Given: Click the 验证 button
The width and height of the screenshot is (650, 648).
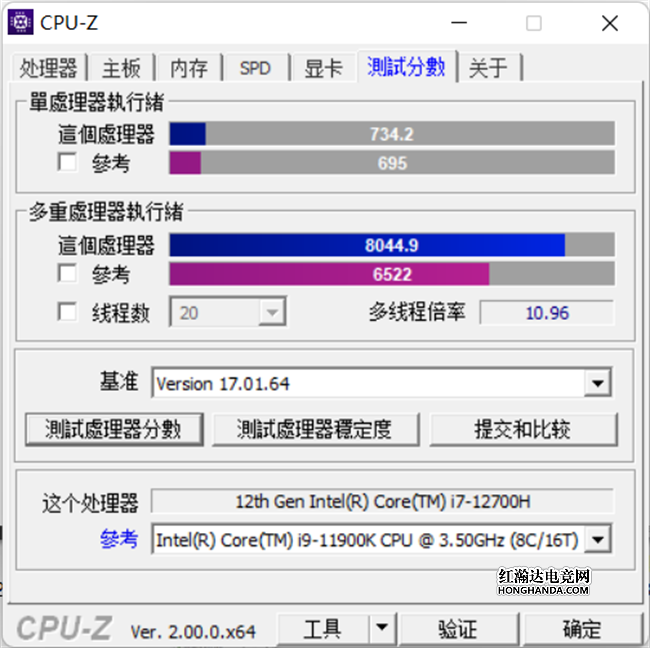Looking at the screenshot, I should pyautogui.click(x=459, y=629).
